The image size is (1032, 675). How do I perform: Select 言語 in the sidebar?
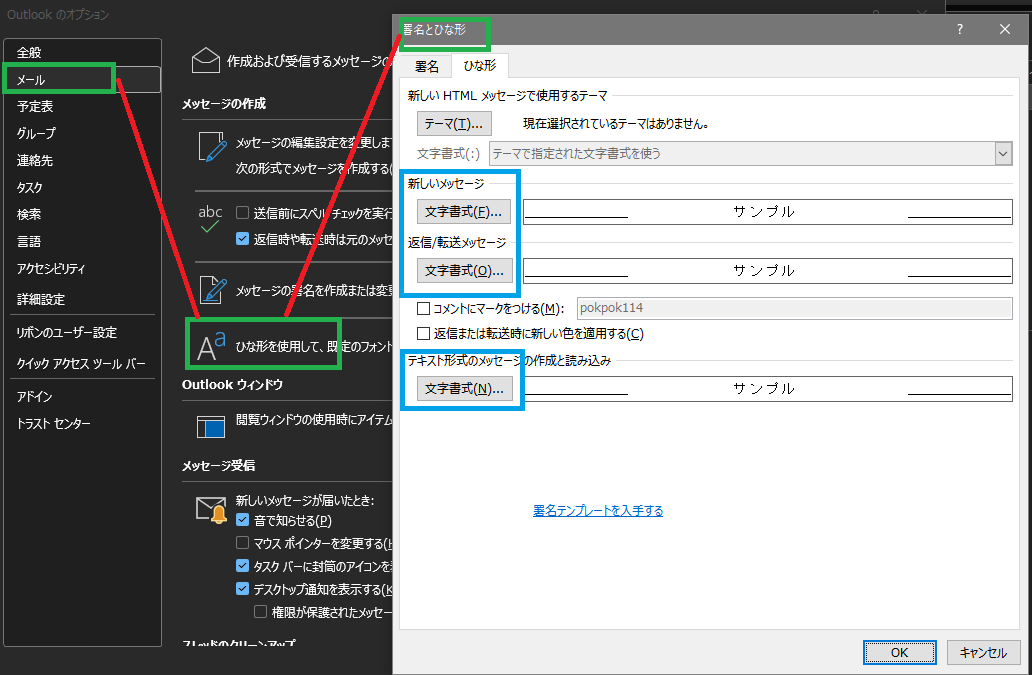click(x=82, y=241)
